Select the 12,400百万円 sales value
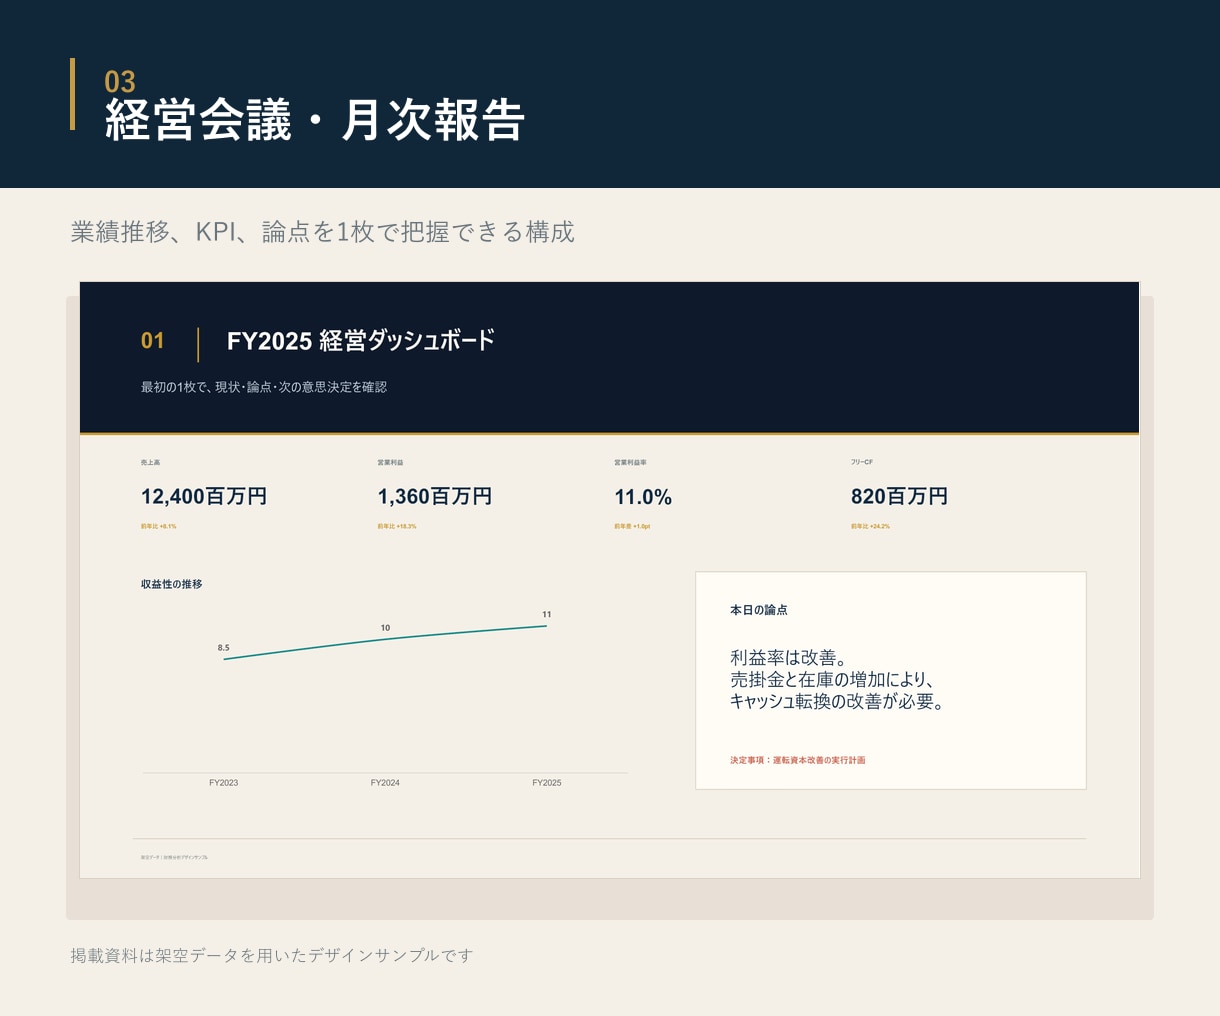 point(204,497)
